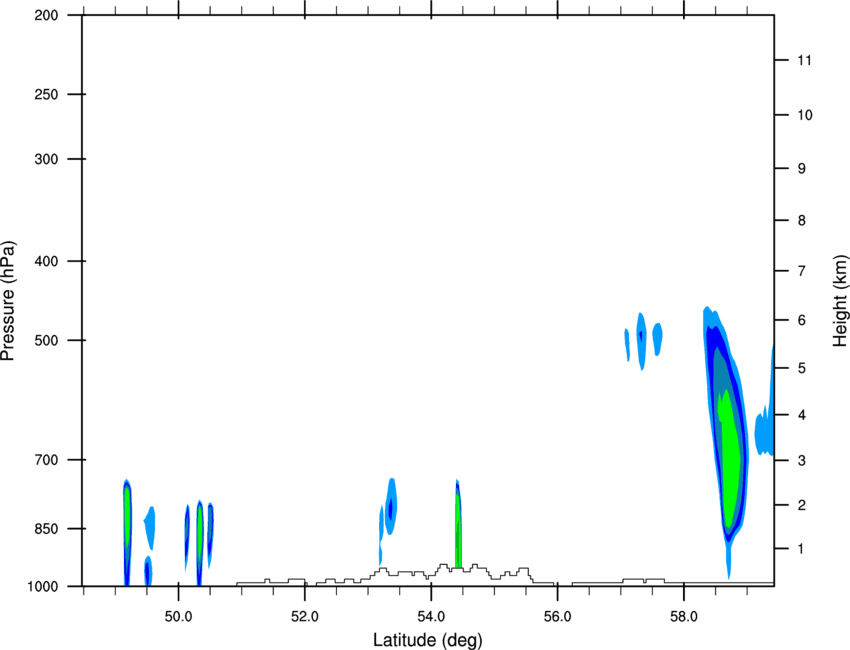Click pressure tick label 400
This screenshot has height=650, width=850.
click(x=46, y=261)
